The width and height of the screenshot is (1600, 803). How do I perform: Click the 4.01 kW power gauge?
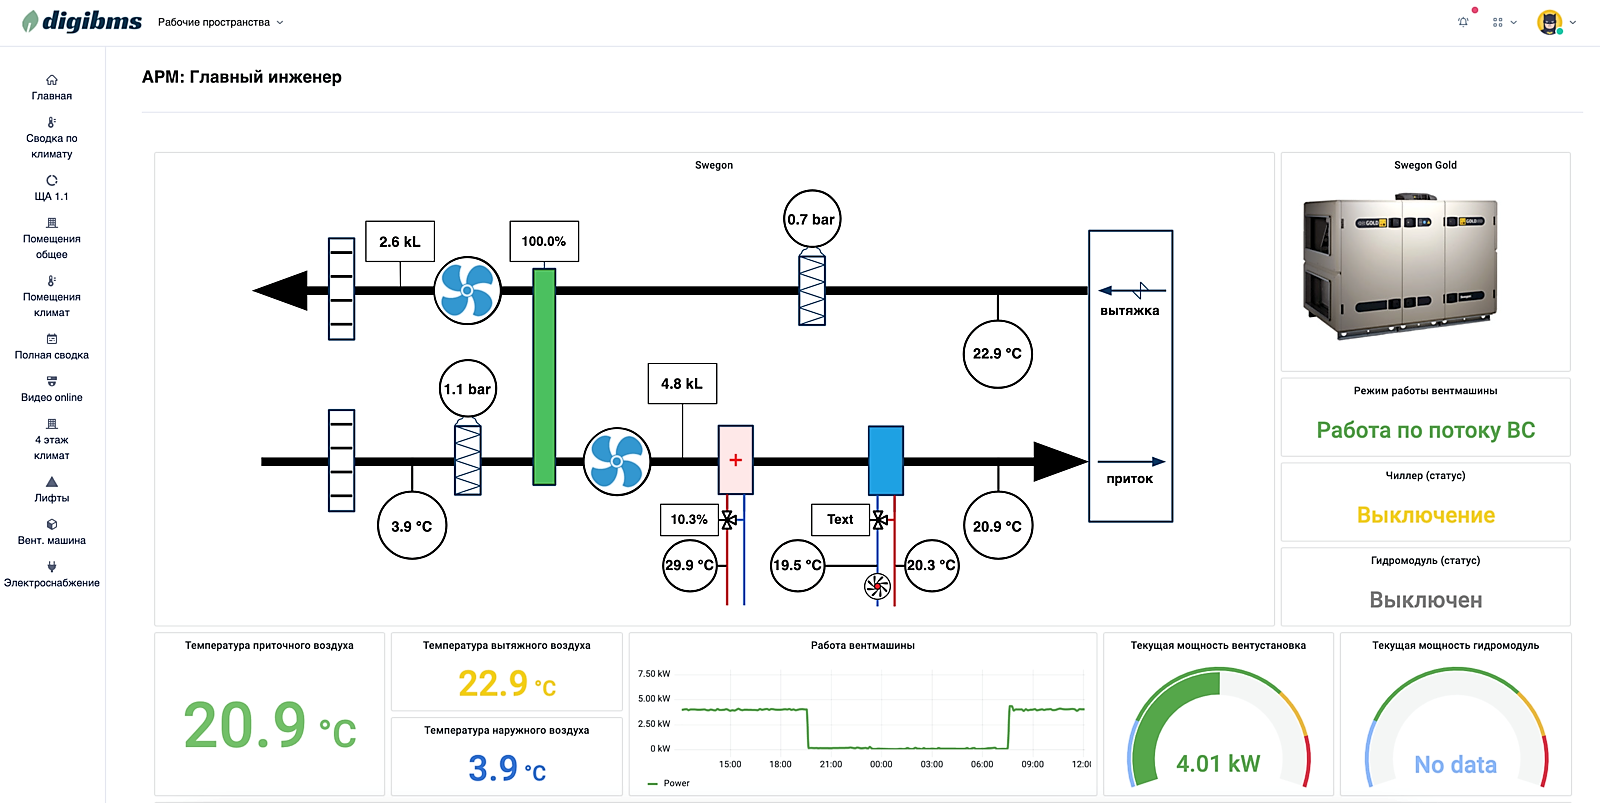pos(1218,728)
